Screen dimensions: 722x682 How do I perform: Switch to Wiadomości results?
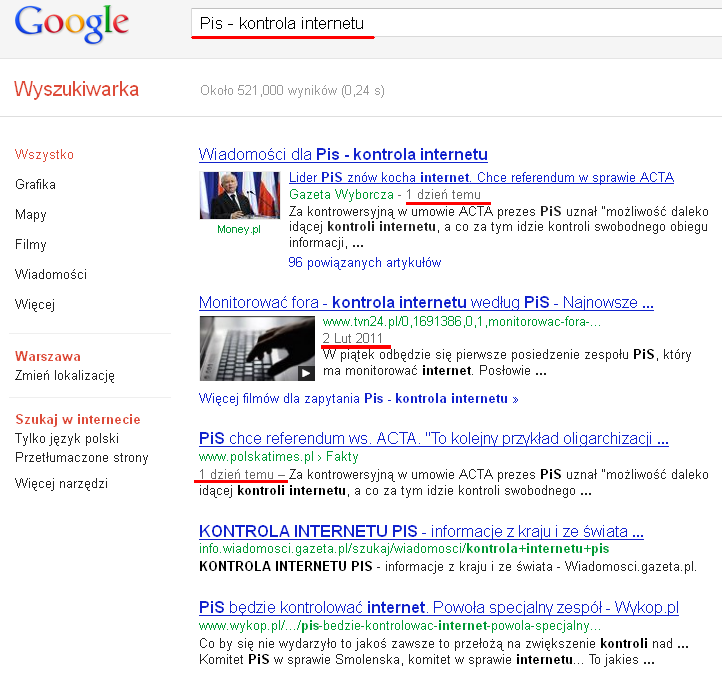(51, 274)
